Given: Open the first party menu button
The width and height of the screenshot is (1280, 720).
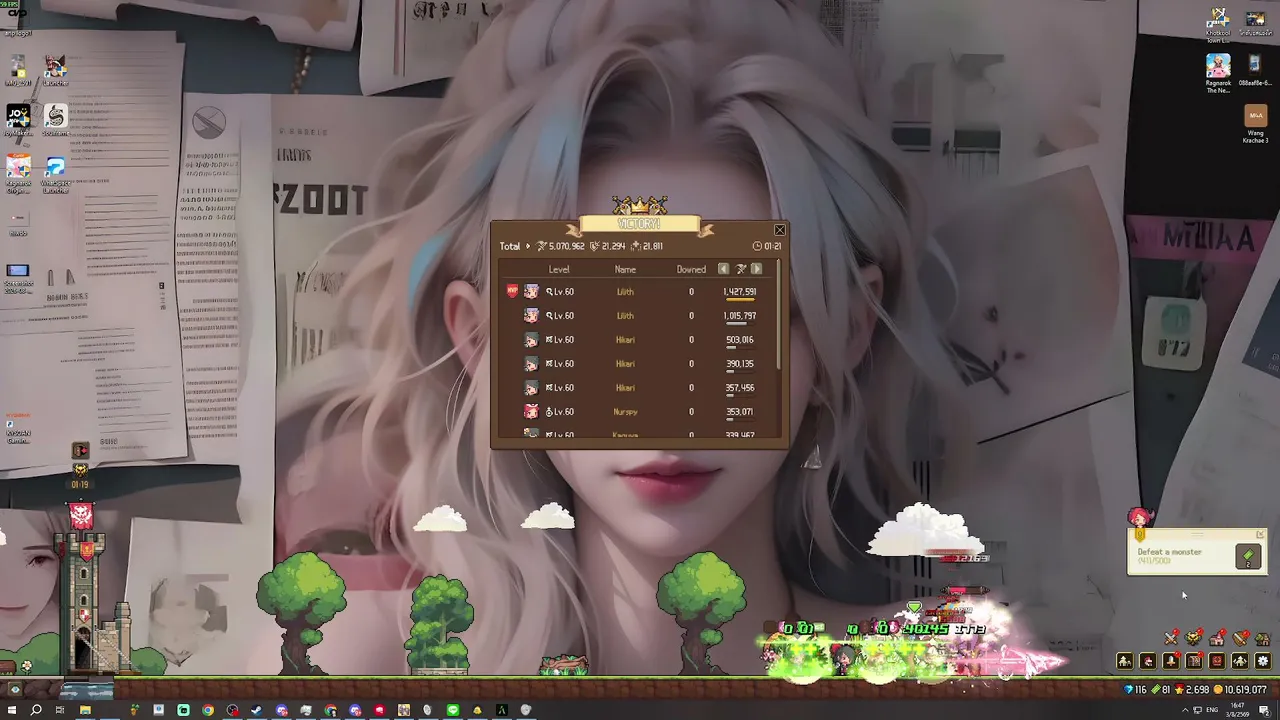Looking at the screenshot, I should coord(1125,661).
